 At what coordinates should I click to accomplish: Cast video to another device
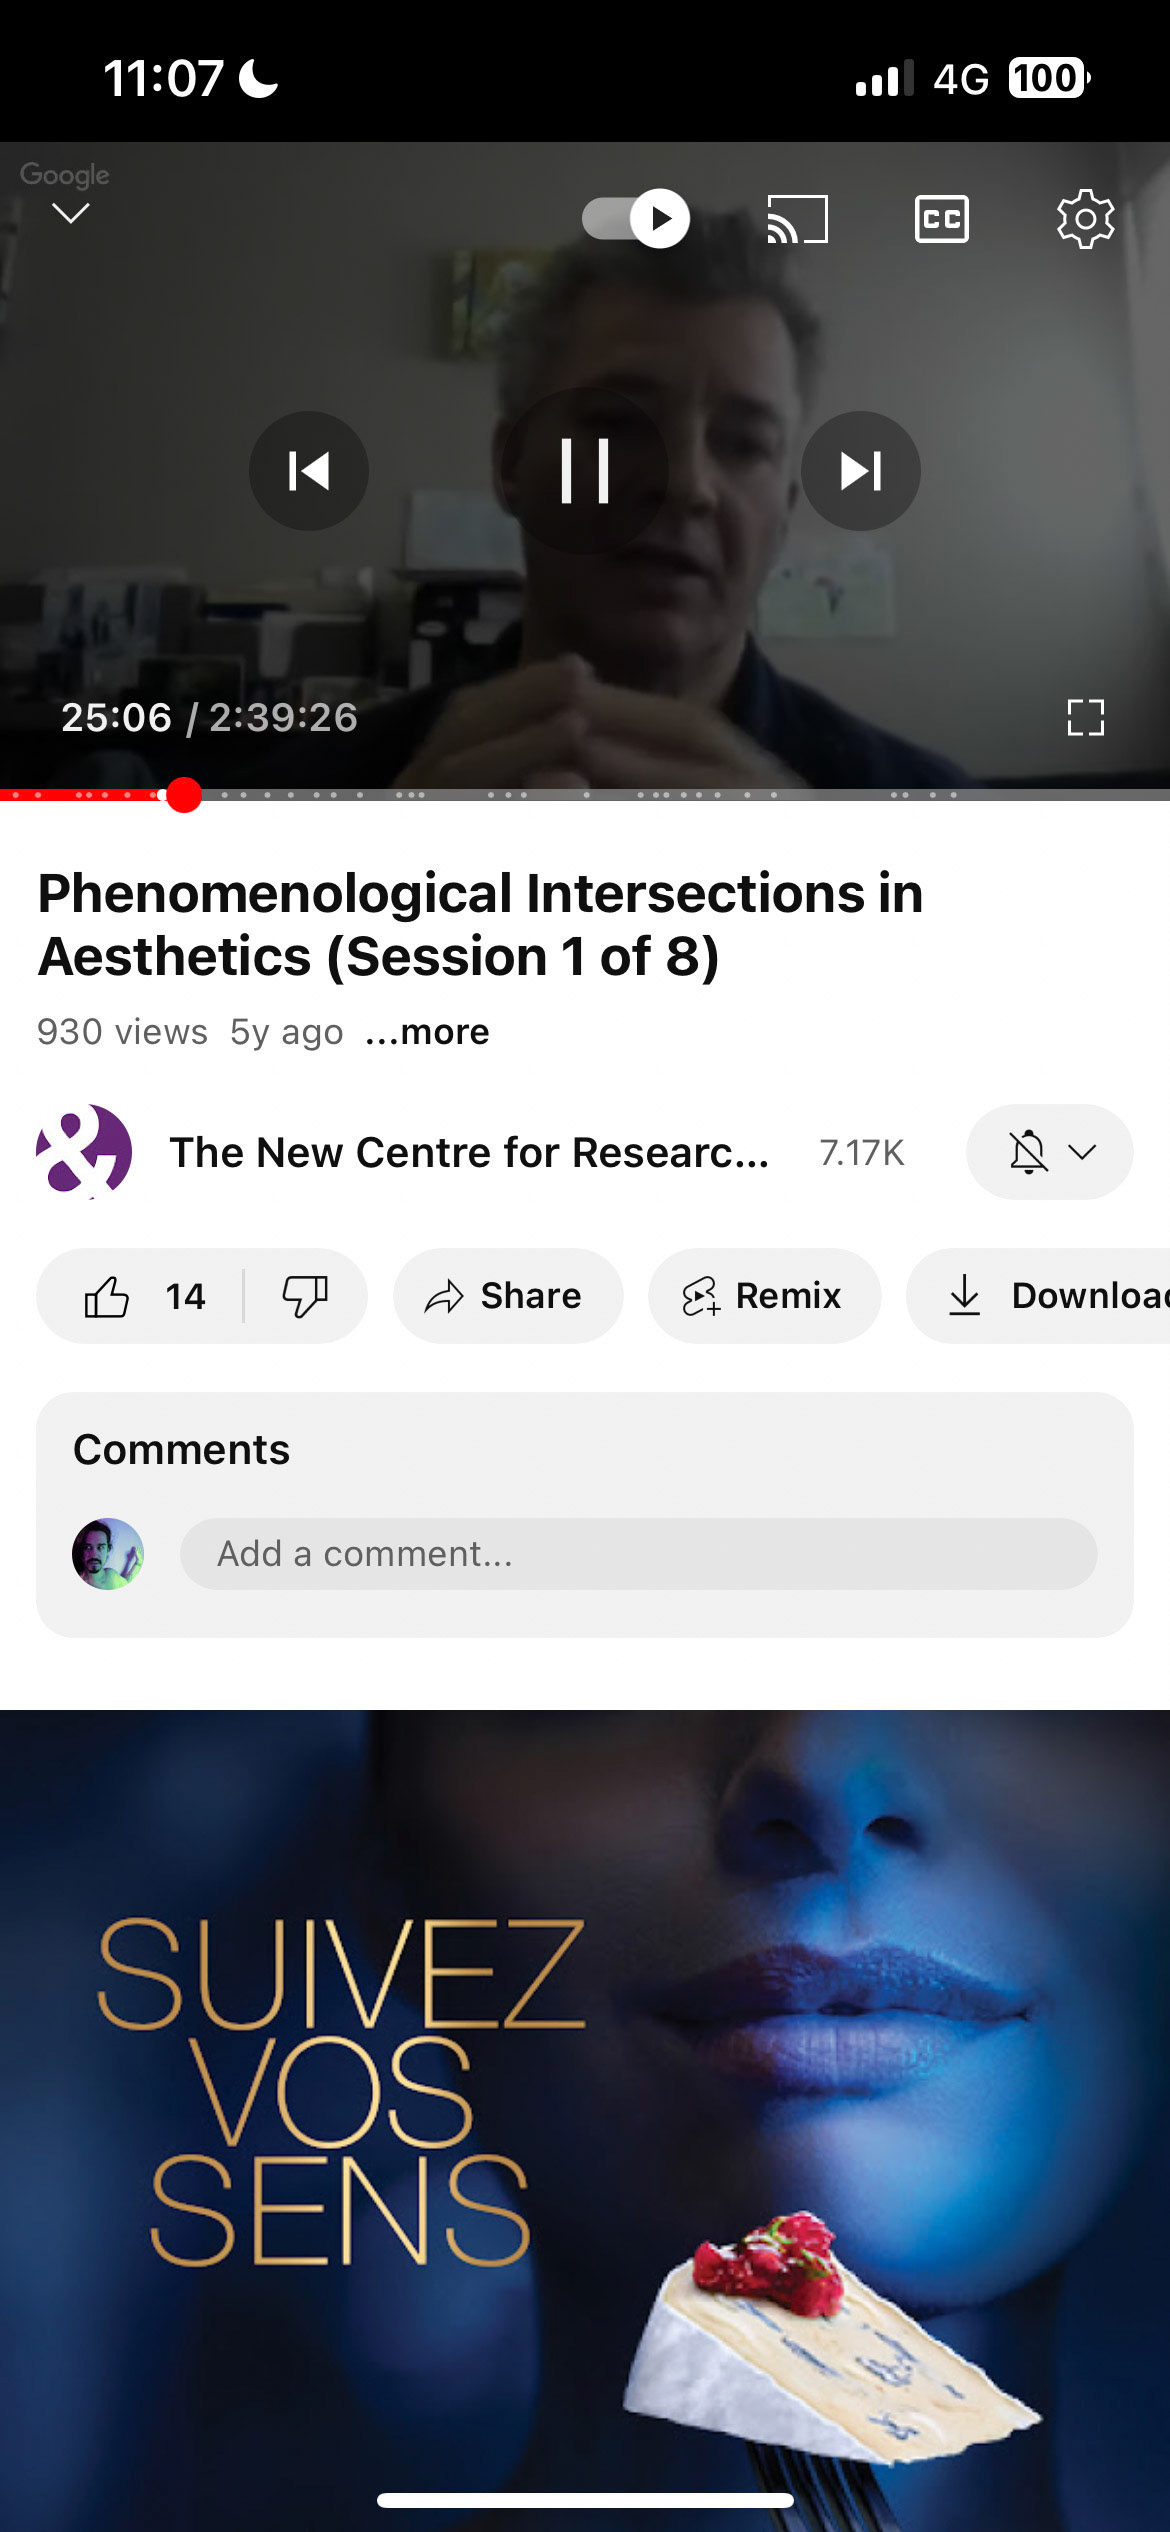797,219
